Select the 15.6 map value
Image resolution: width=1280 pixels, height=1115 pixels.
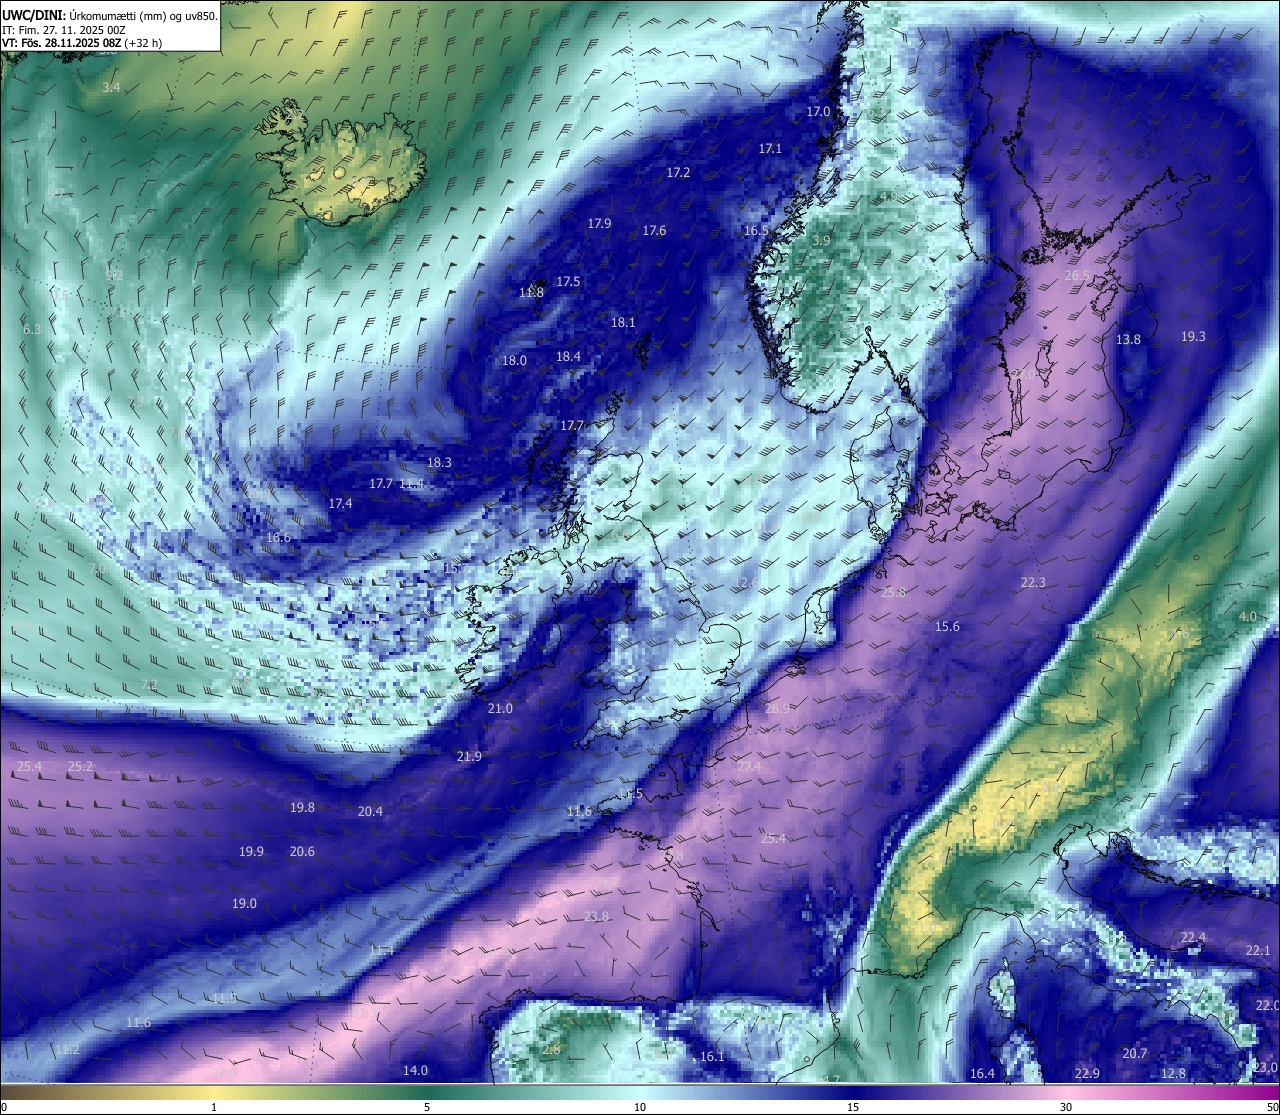coord(947,627)
